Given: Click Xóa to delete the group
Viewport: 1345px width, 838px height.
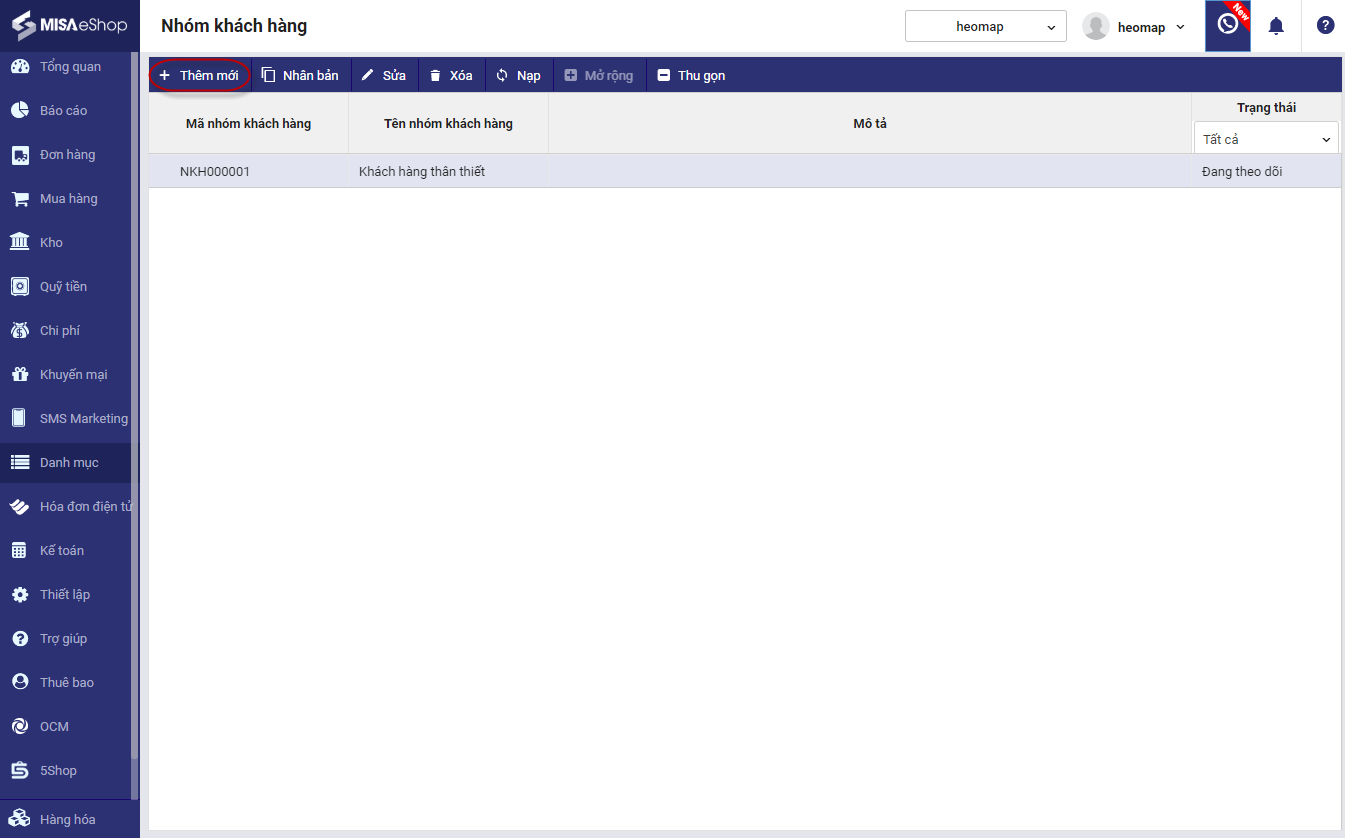Looking at the screenshot, I should pyautogui.click(x=451, y=75).
